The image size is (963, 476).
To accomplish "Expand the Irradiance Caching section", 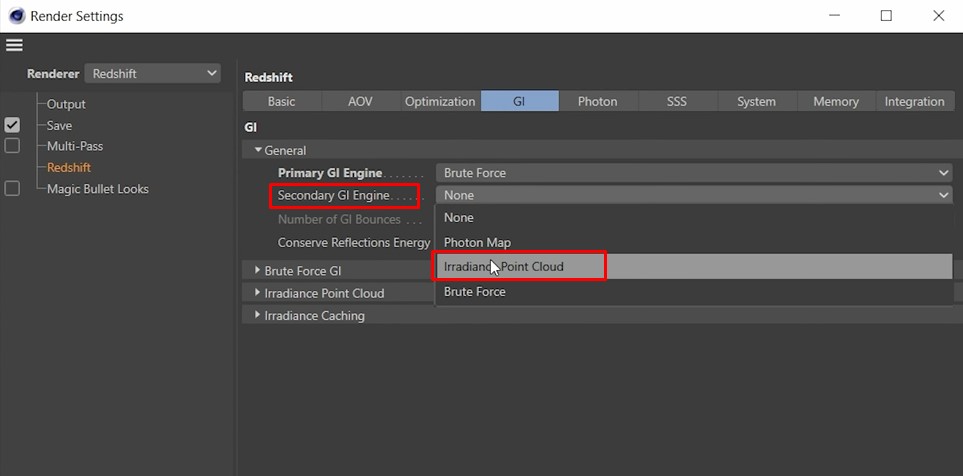I will [x=257, y=315].
